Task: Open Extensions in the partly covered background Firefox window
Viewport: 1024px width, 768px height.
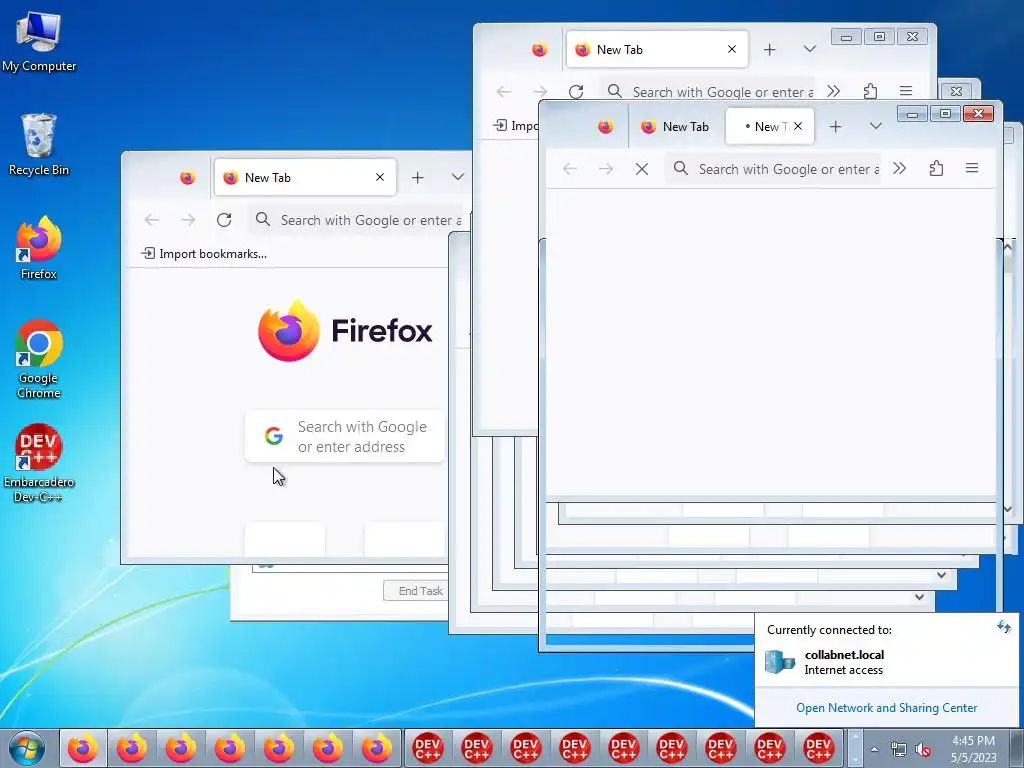Action: click(x=870, y=91)
